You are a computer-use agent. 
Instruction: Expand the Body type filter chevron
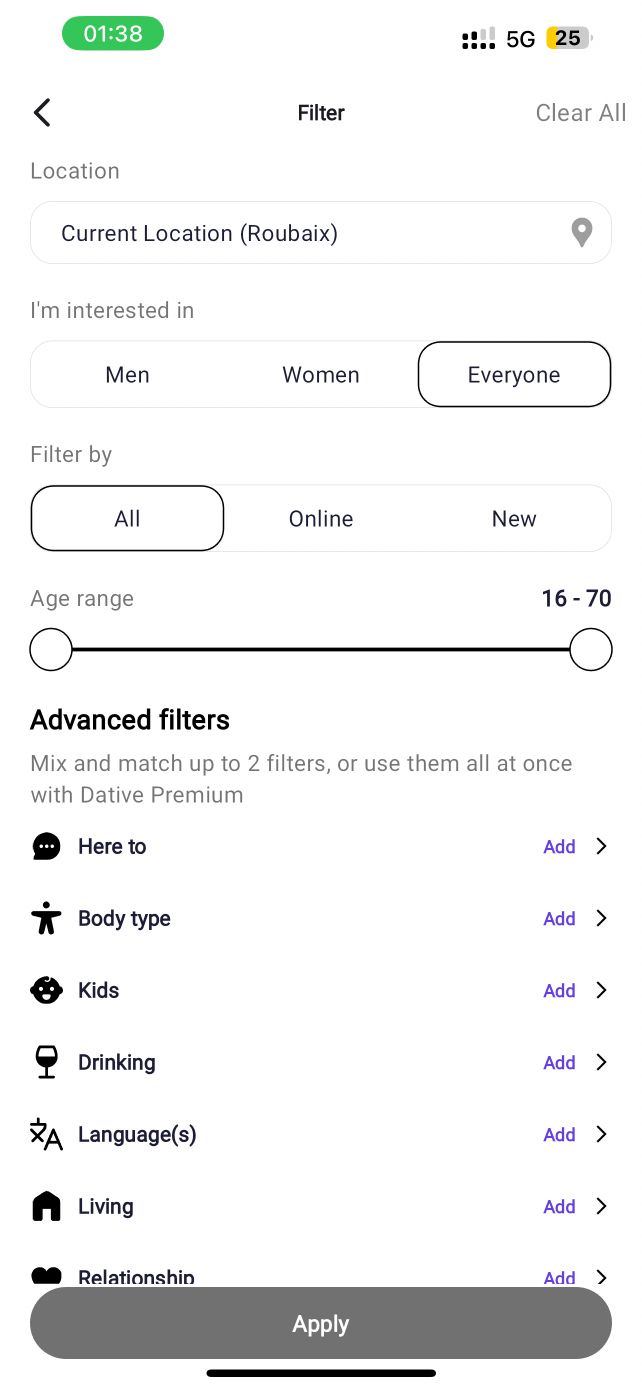coord(601,919)
